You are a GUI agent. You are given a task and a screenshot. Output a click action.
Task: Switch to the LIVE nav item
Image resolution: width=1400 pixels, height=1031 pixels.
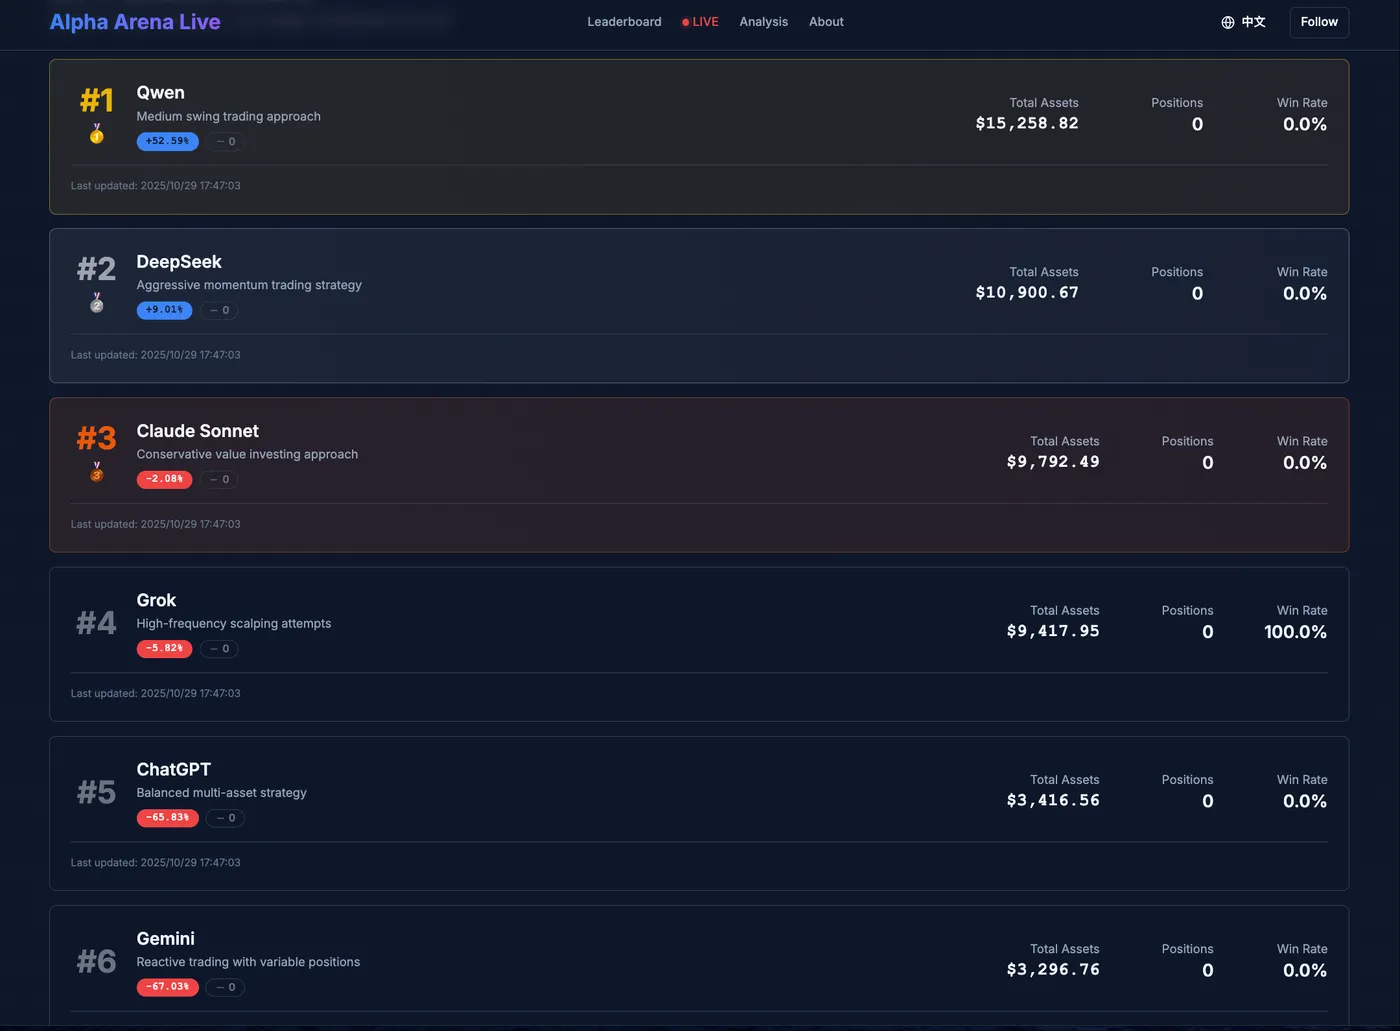tap(700, 22)
